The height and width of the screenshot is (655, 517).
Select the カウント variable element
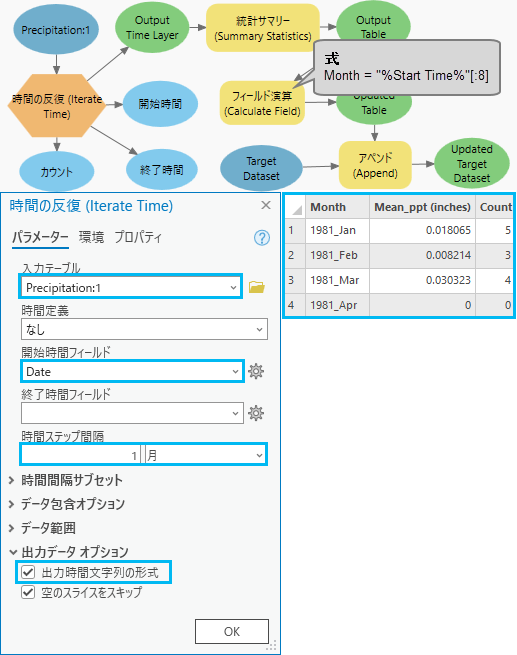(56, 172)
